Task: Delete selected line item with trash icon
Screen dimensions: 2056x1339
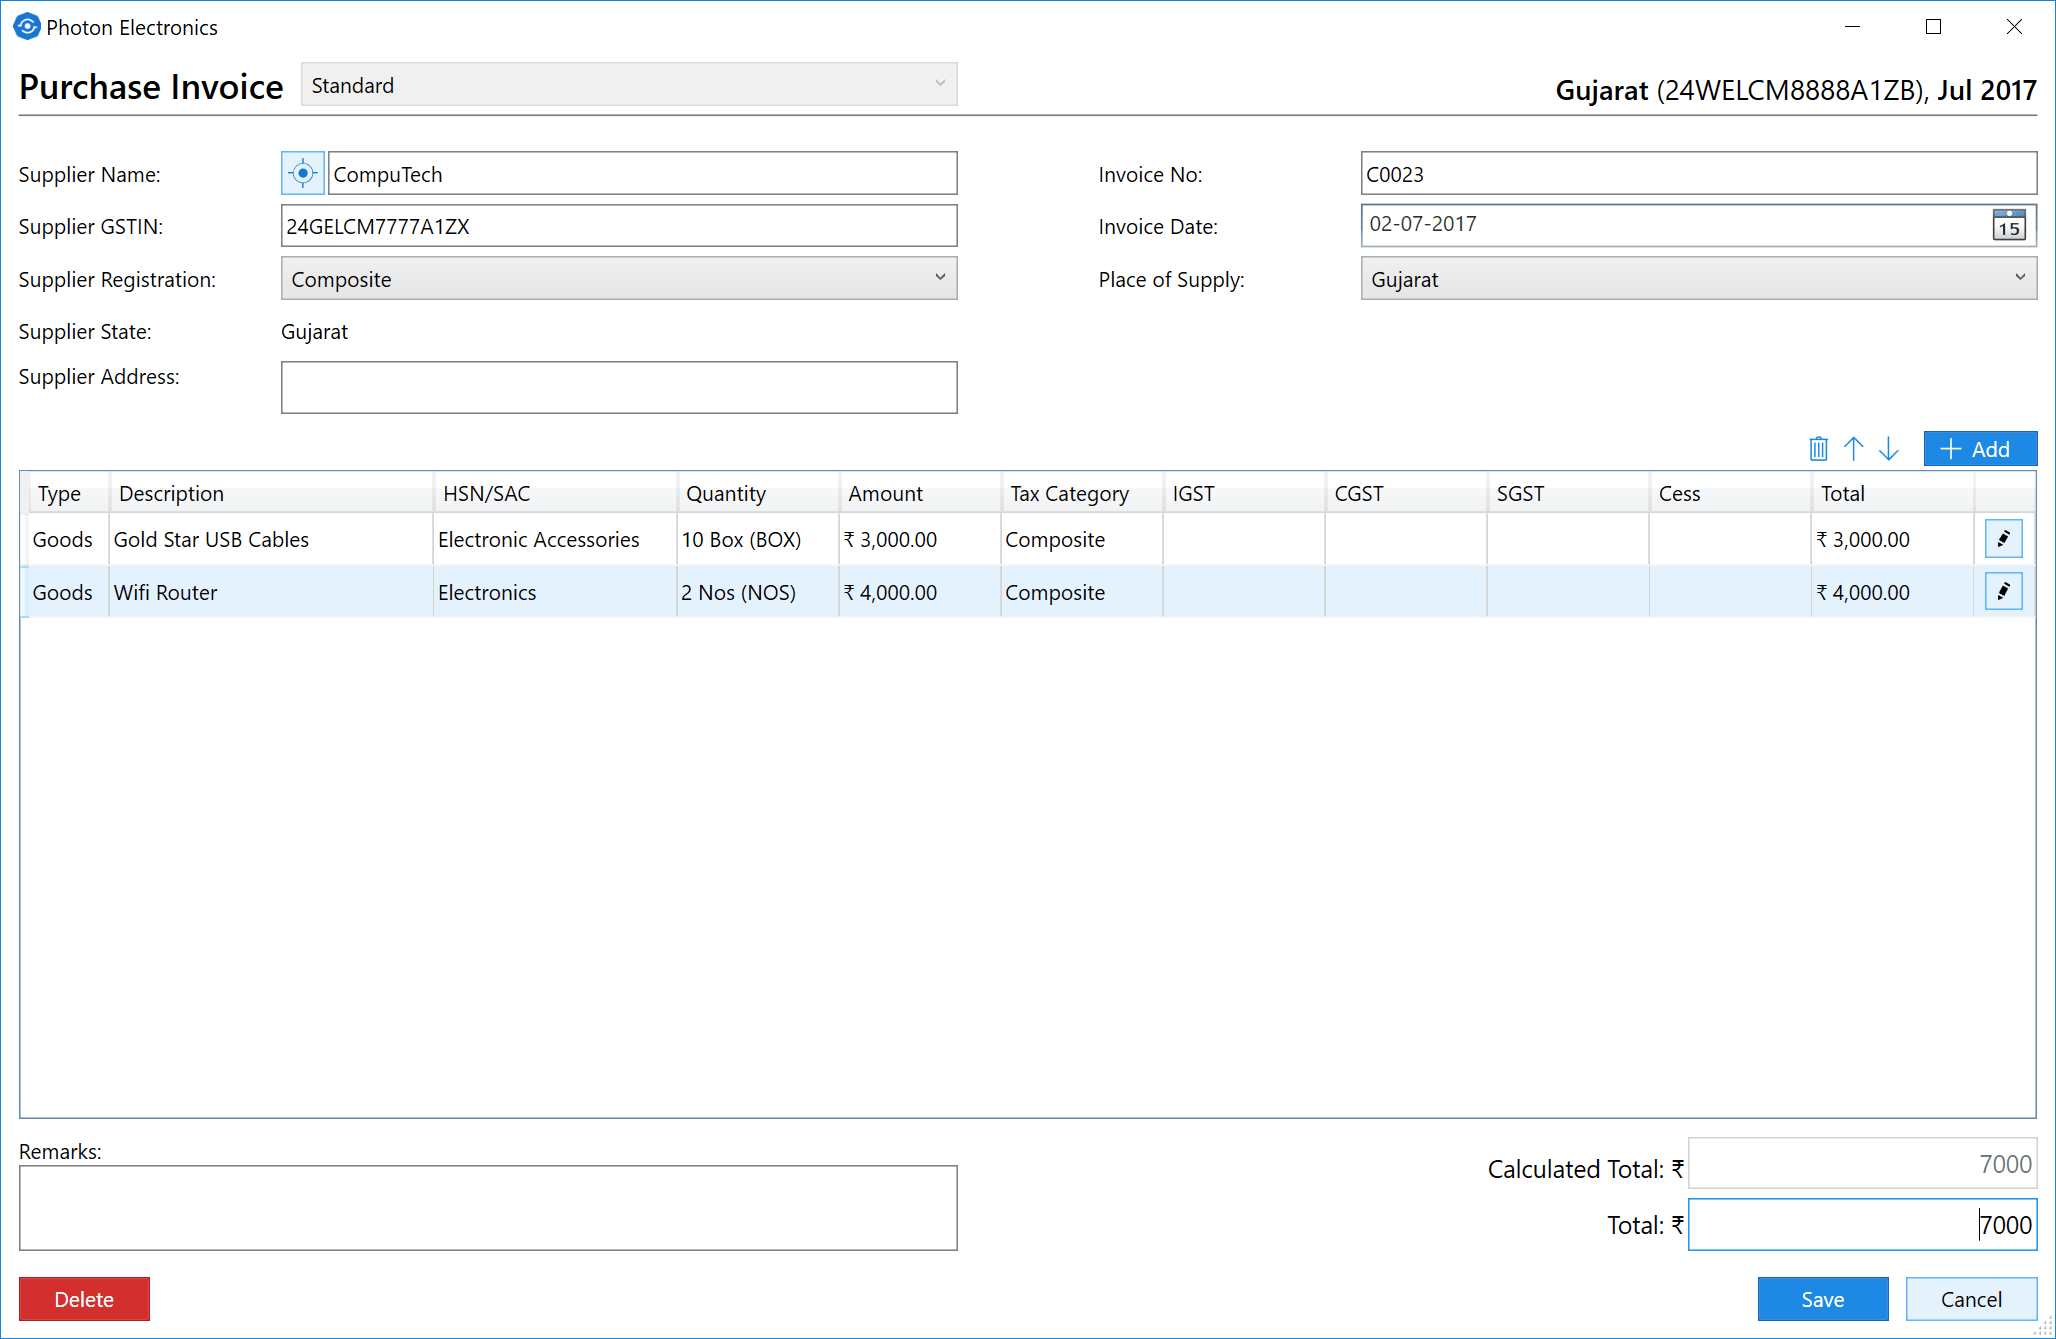Action: (x=1818, y=449)
